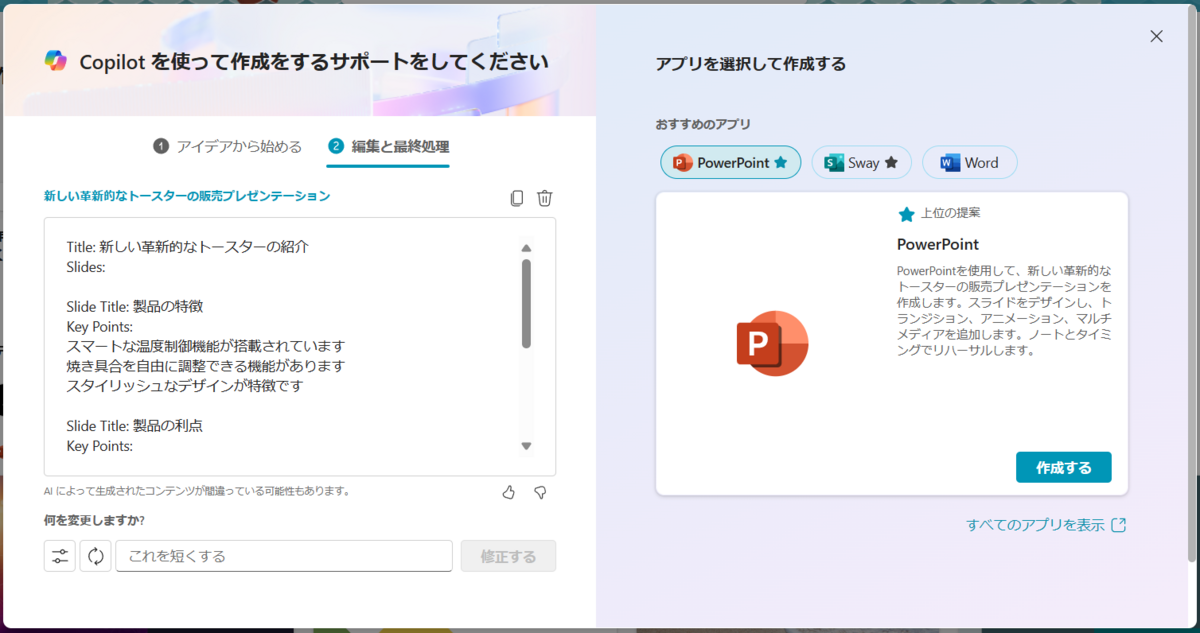Viewport: 1200px width, 633px height.
Task: Click the AI content disclaimer text
Action: (197, 491)
